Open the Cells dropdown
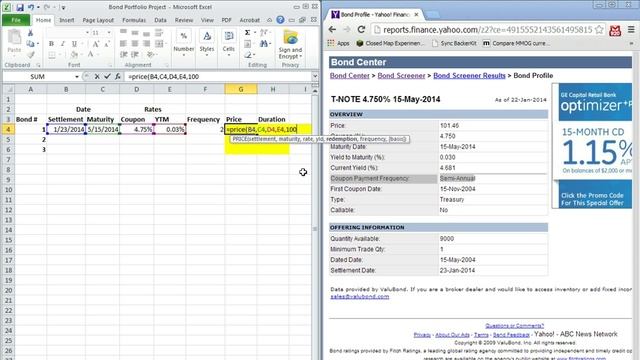Screen dimensions: 640x360 (229, 43)
